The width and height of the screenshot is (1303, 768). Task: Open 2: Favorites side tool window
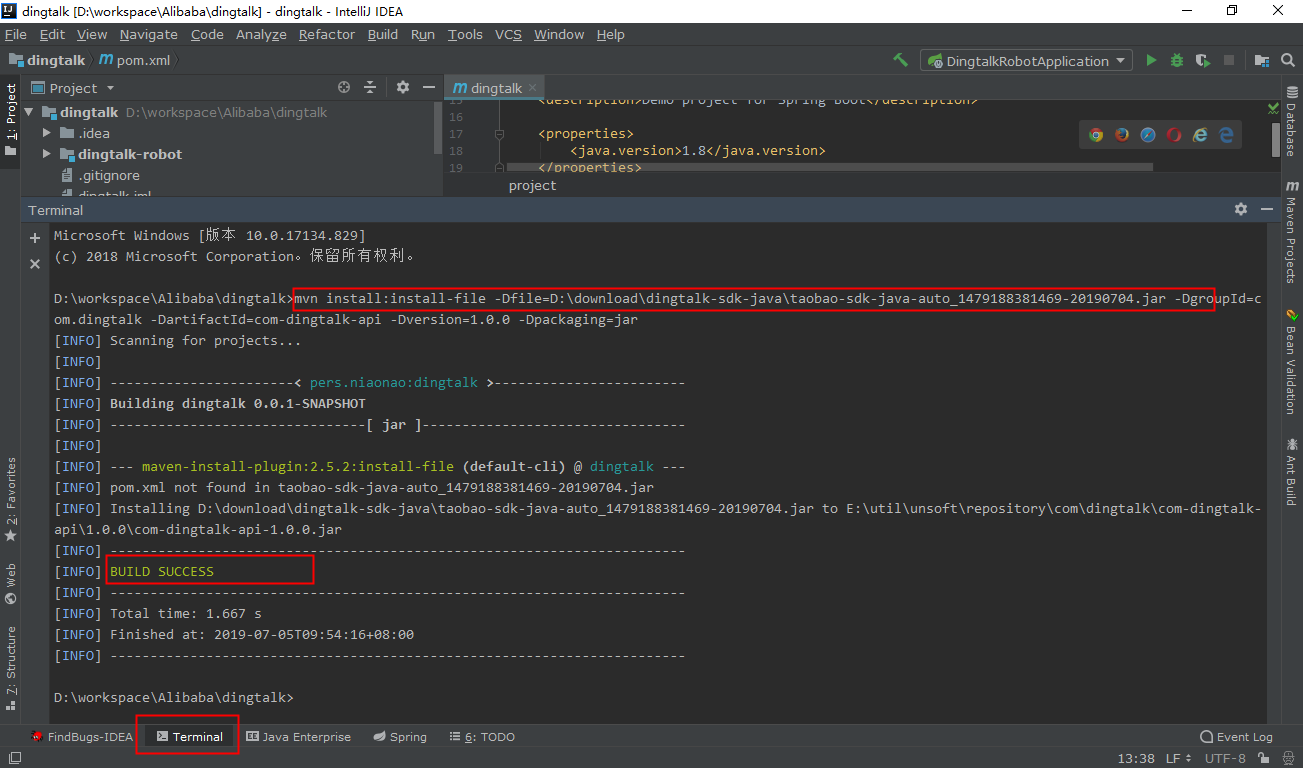click(x=10, y=499)
